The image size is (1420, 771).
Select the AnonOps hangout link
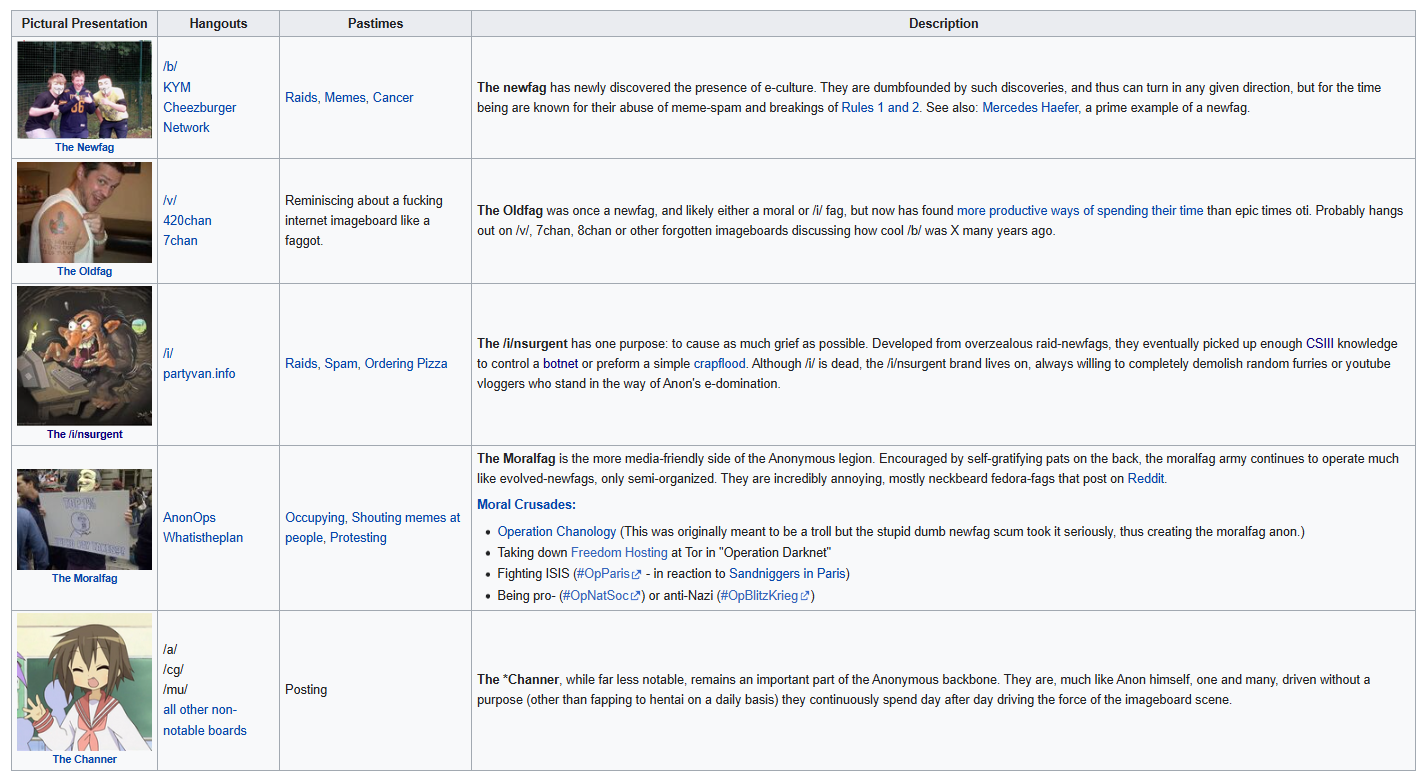tap(189, 517)
